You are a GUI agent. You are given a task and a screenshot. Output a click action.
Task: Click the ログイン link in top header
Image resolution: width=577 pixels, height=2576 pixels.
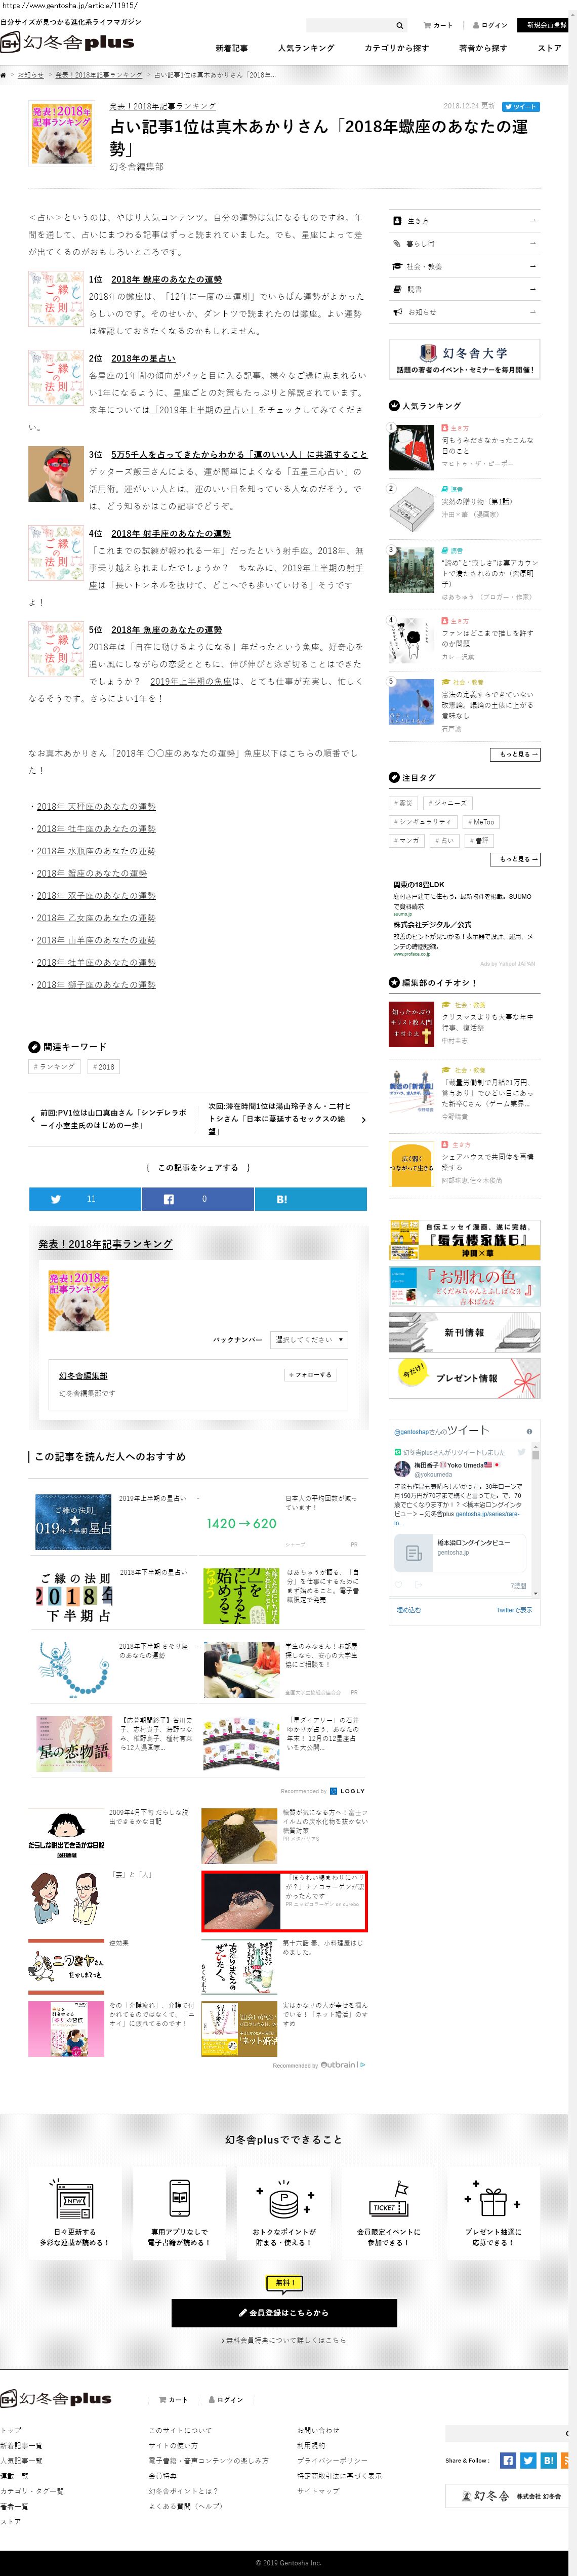click(489, 25)
